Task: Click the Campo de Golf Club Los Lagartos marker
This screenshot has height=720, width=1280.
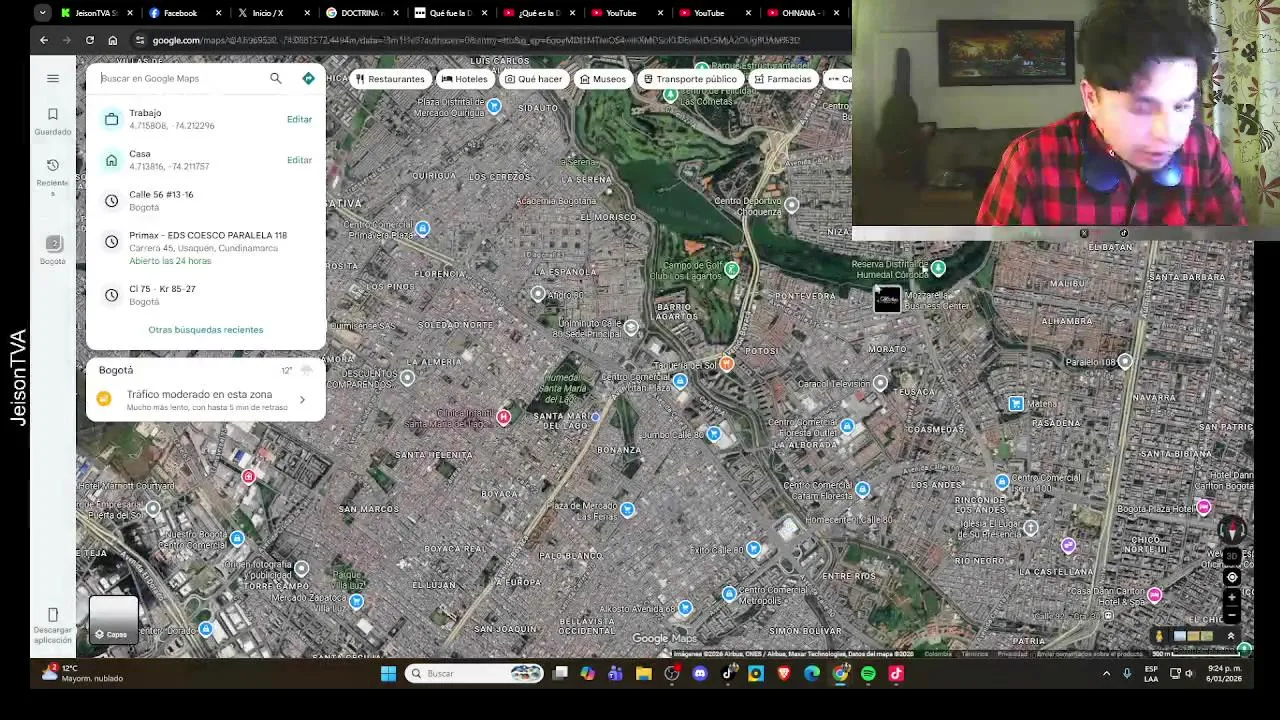Action: tap(732, 269)
